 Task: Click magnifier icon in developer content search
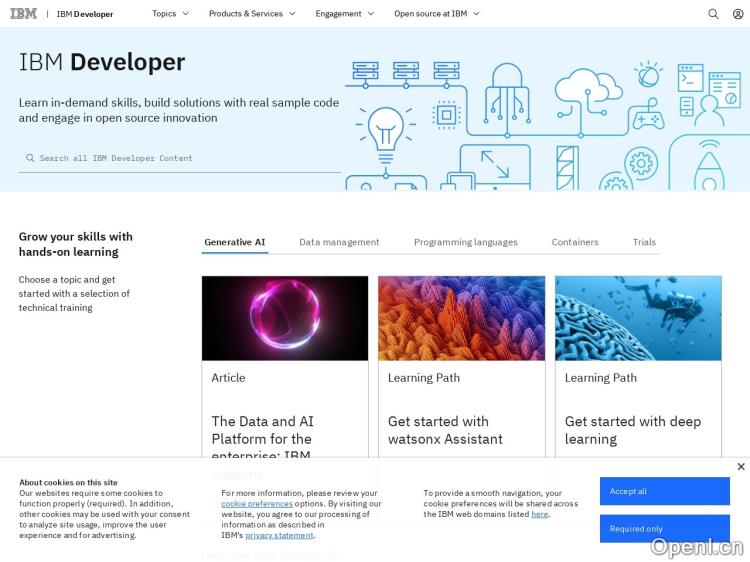pyautogui.click(x=30, y=158)
